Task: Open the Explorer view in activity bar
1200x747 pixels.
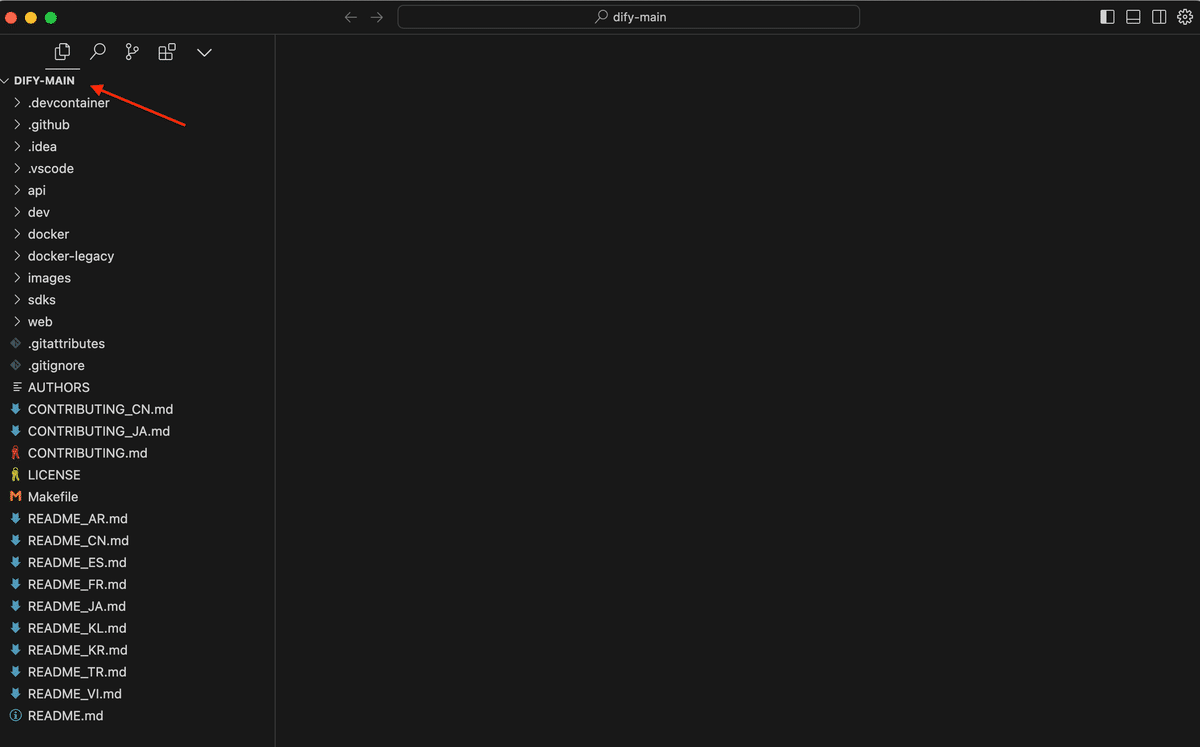Action: click(62, 52)
